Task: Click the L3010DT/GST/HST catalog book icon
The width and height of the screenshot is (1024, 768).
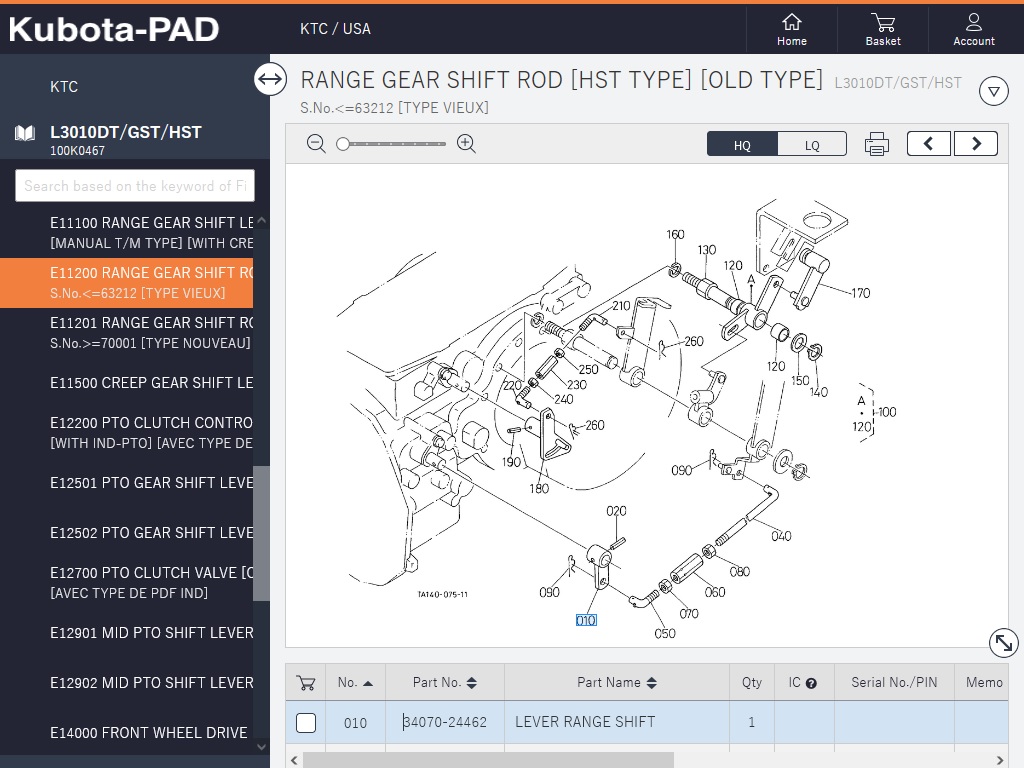Action: pyautogui.click(x=25, y=134)
